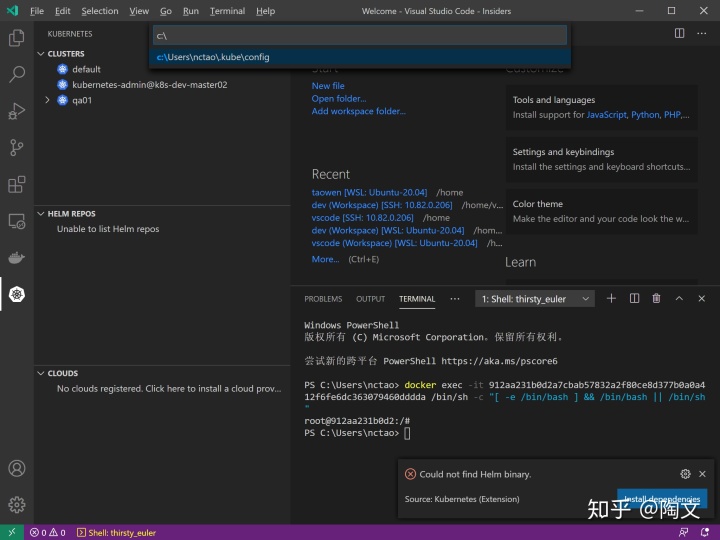Select the TERMINAL tab
Image resolution: width=720 pixels, height=540 pixels.
pos(417,299)
